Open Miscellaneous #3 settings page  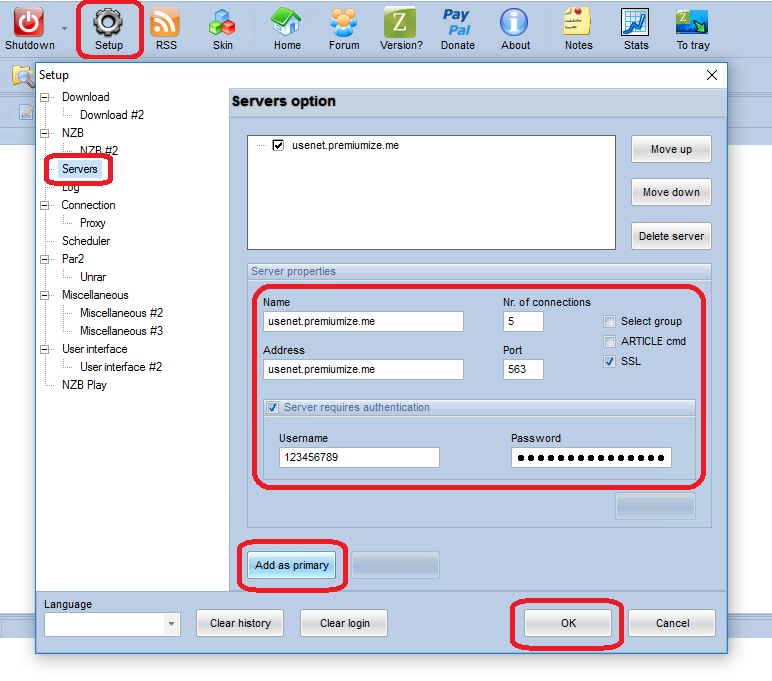point(121,331)
